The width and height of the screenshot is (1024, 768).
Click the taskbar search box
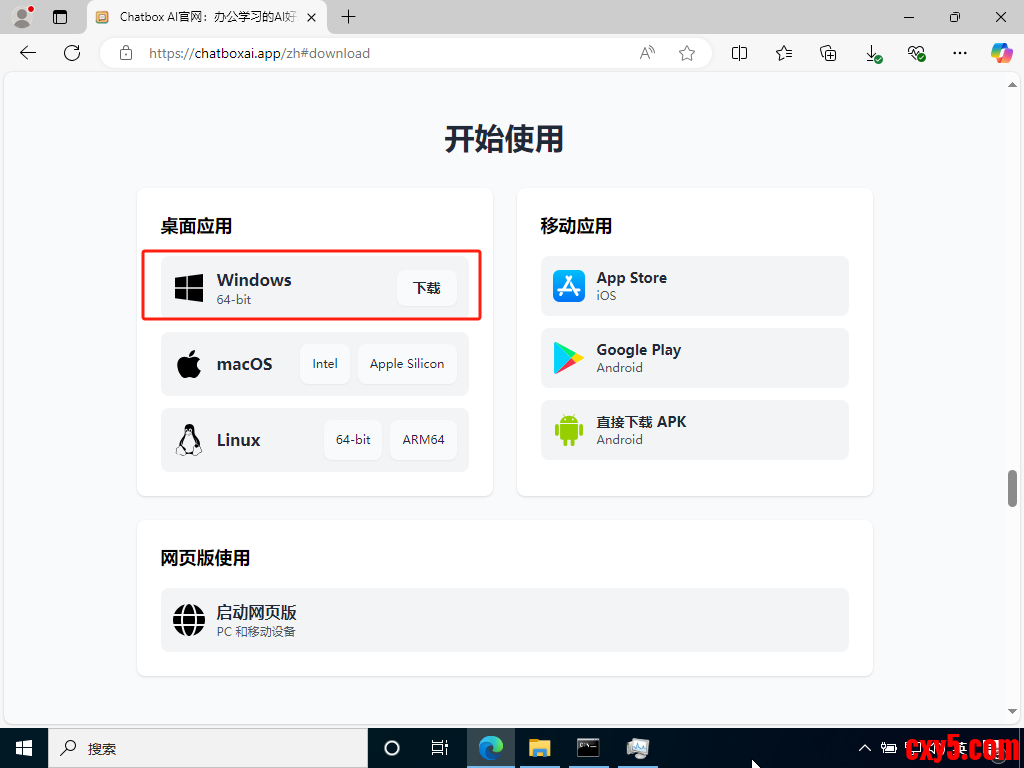pyautogui.click(x=209, y=748)
